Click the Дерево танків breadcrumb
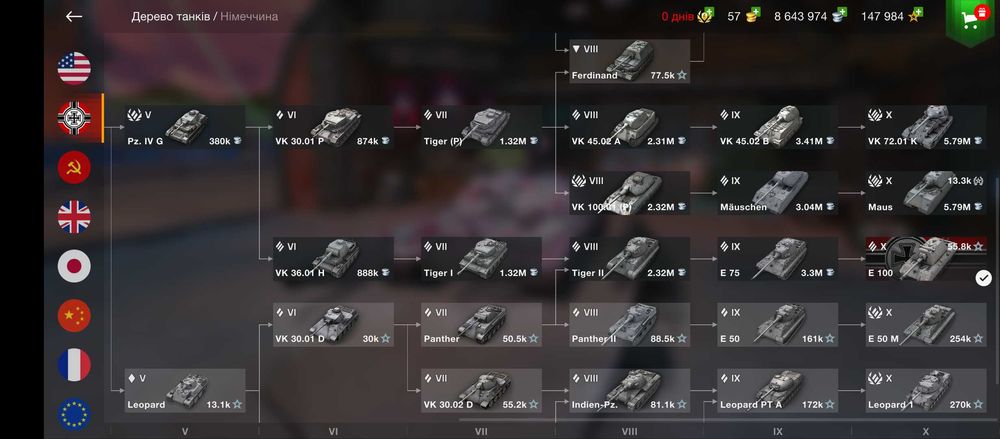 coord(170,17)
